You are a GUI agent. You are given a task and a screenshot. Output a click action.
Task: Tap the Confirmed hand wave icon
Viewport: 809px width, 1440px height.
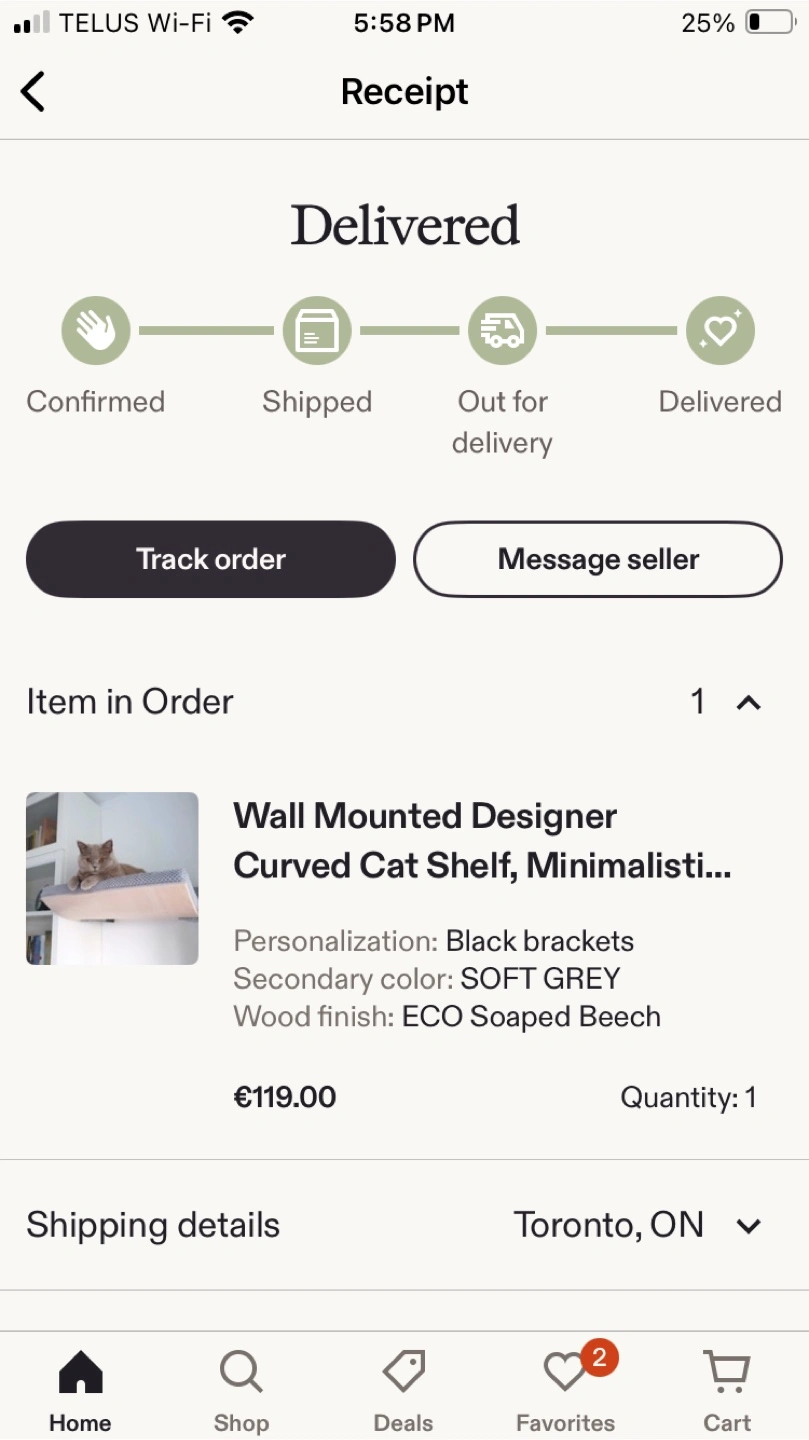pos(96,331)
